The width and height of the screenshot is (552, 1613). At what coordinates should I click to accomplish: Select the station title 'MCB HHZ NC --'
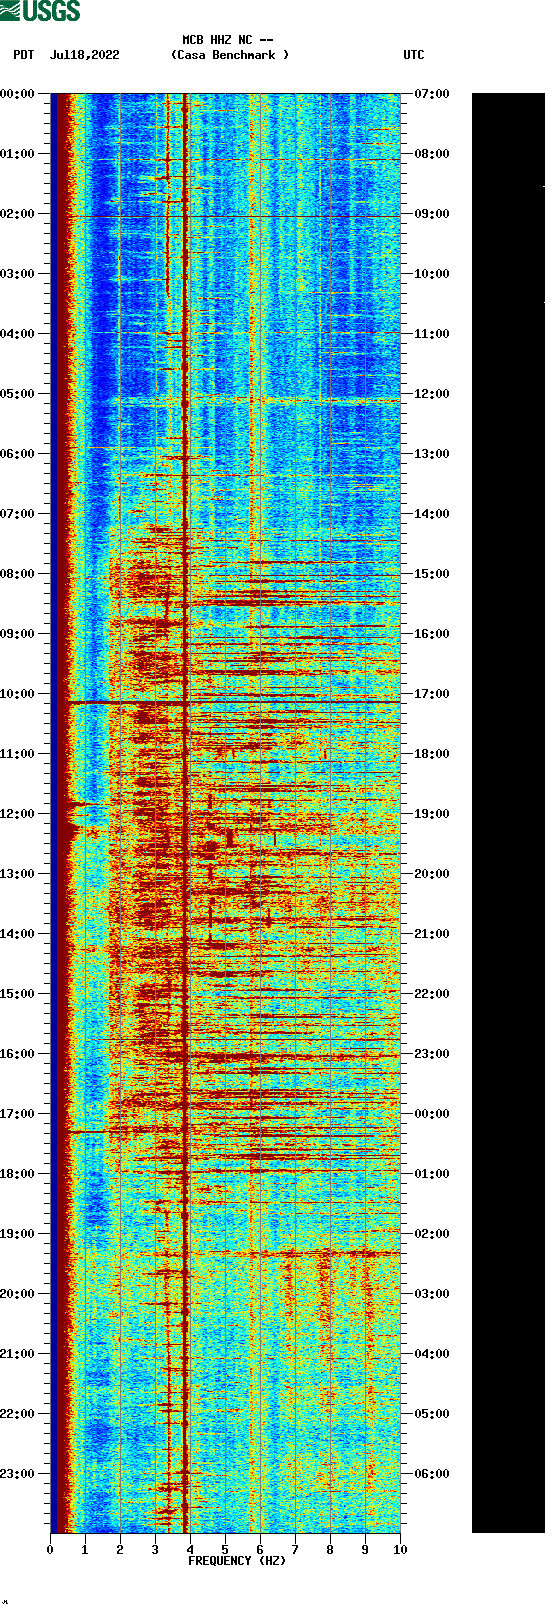pyautogui.click(x=228, y=40)
